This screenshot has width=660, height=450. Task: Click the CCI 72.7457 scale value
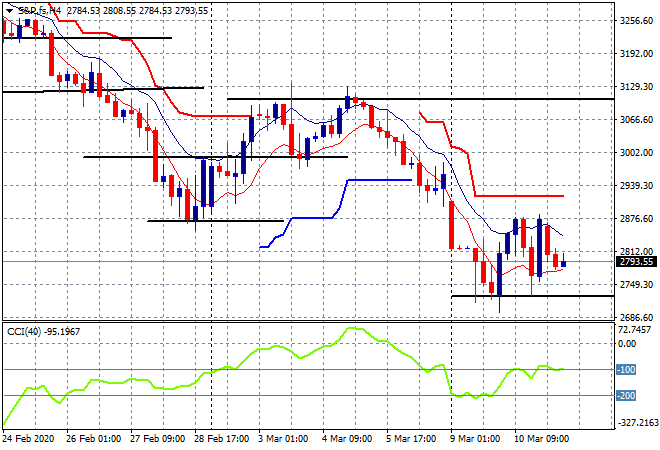pos(634,330)
